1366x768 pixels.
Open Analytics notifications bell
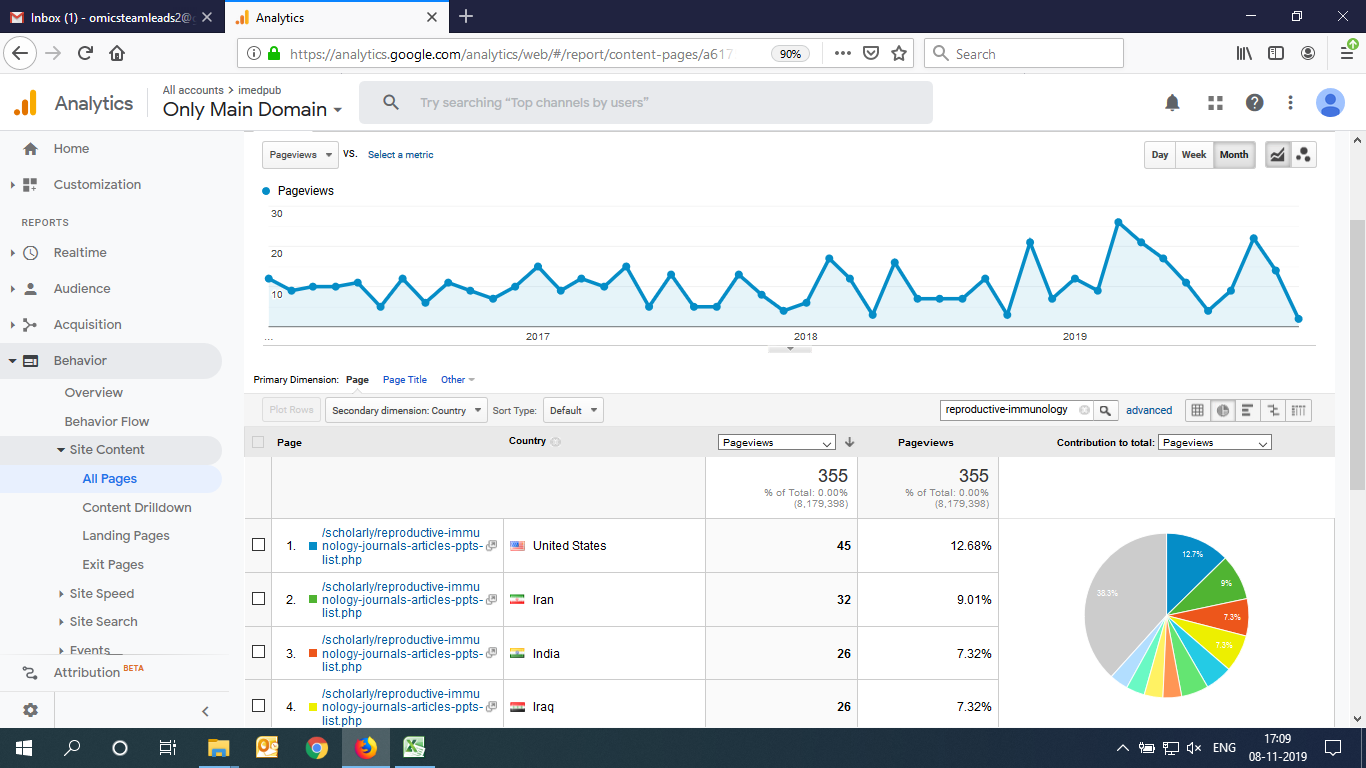(x=1172, y=103)
